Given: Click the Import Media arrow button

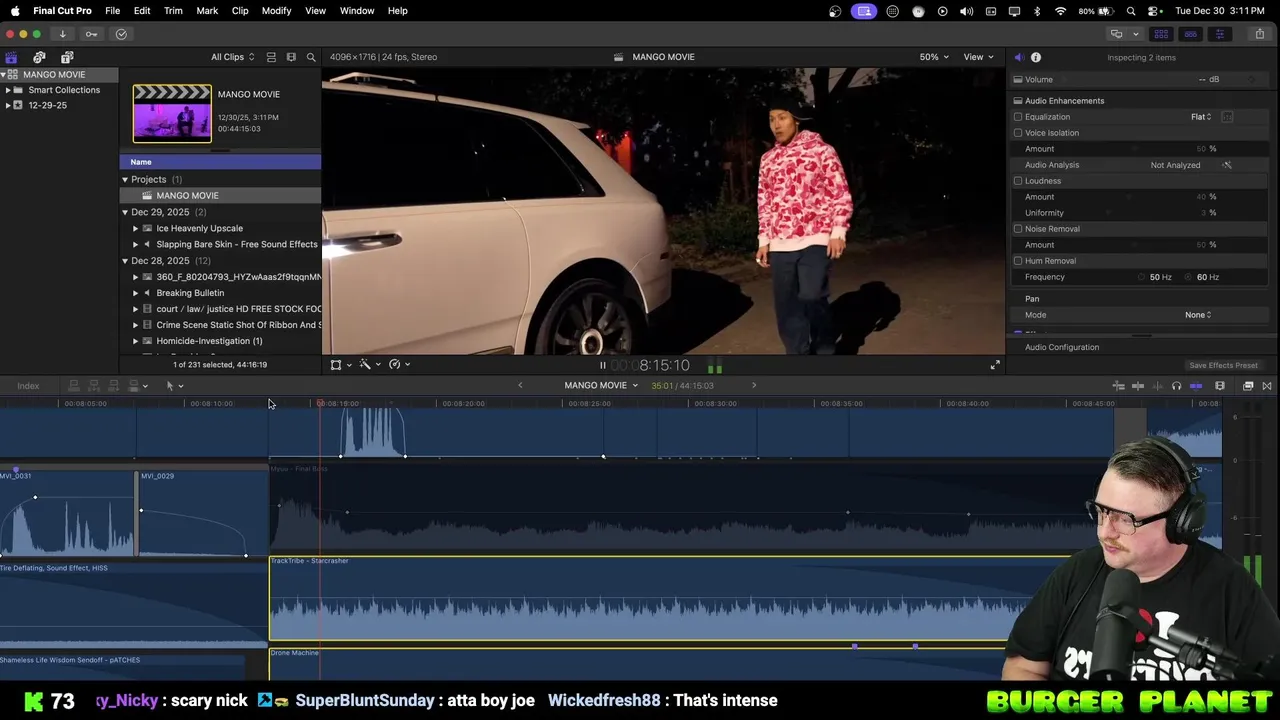Looking at the screenshot, I should click(62, 34).
